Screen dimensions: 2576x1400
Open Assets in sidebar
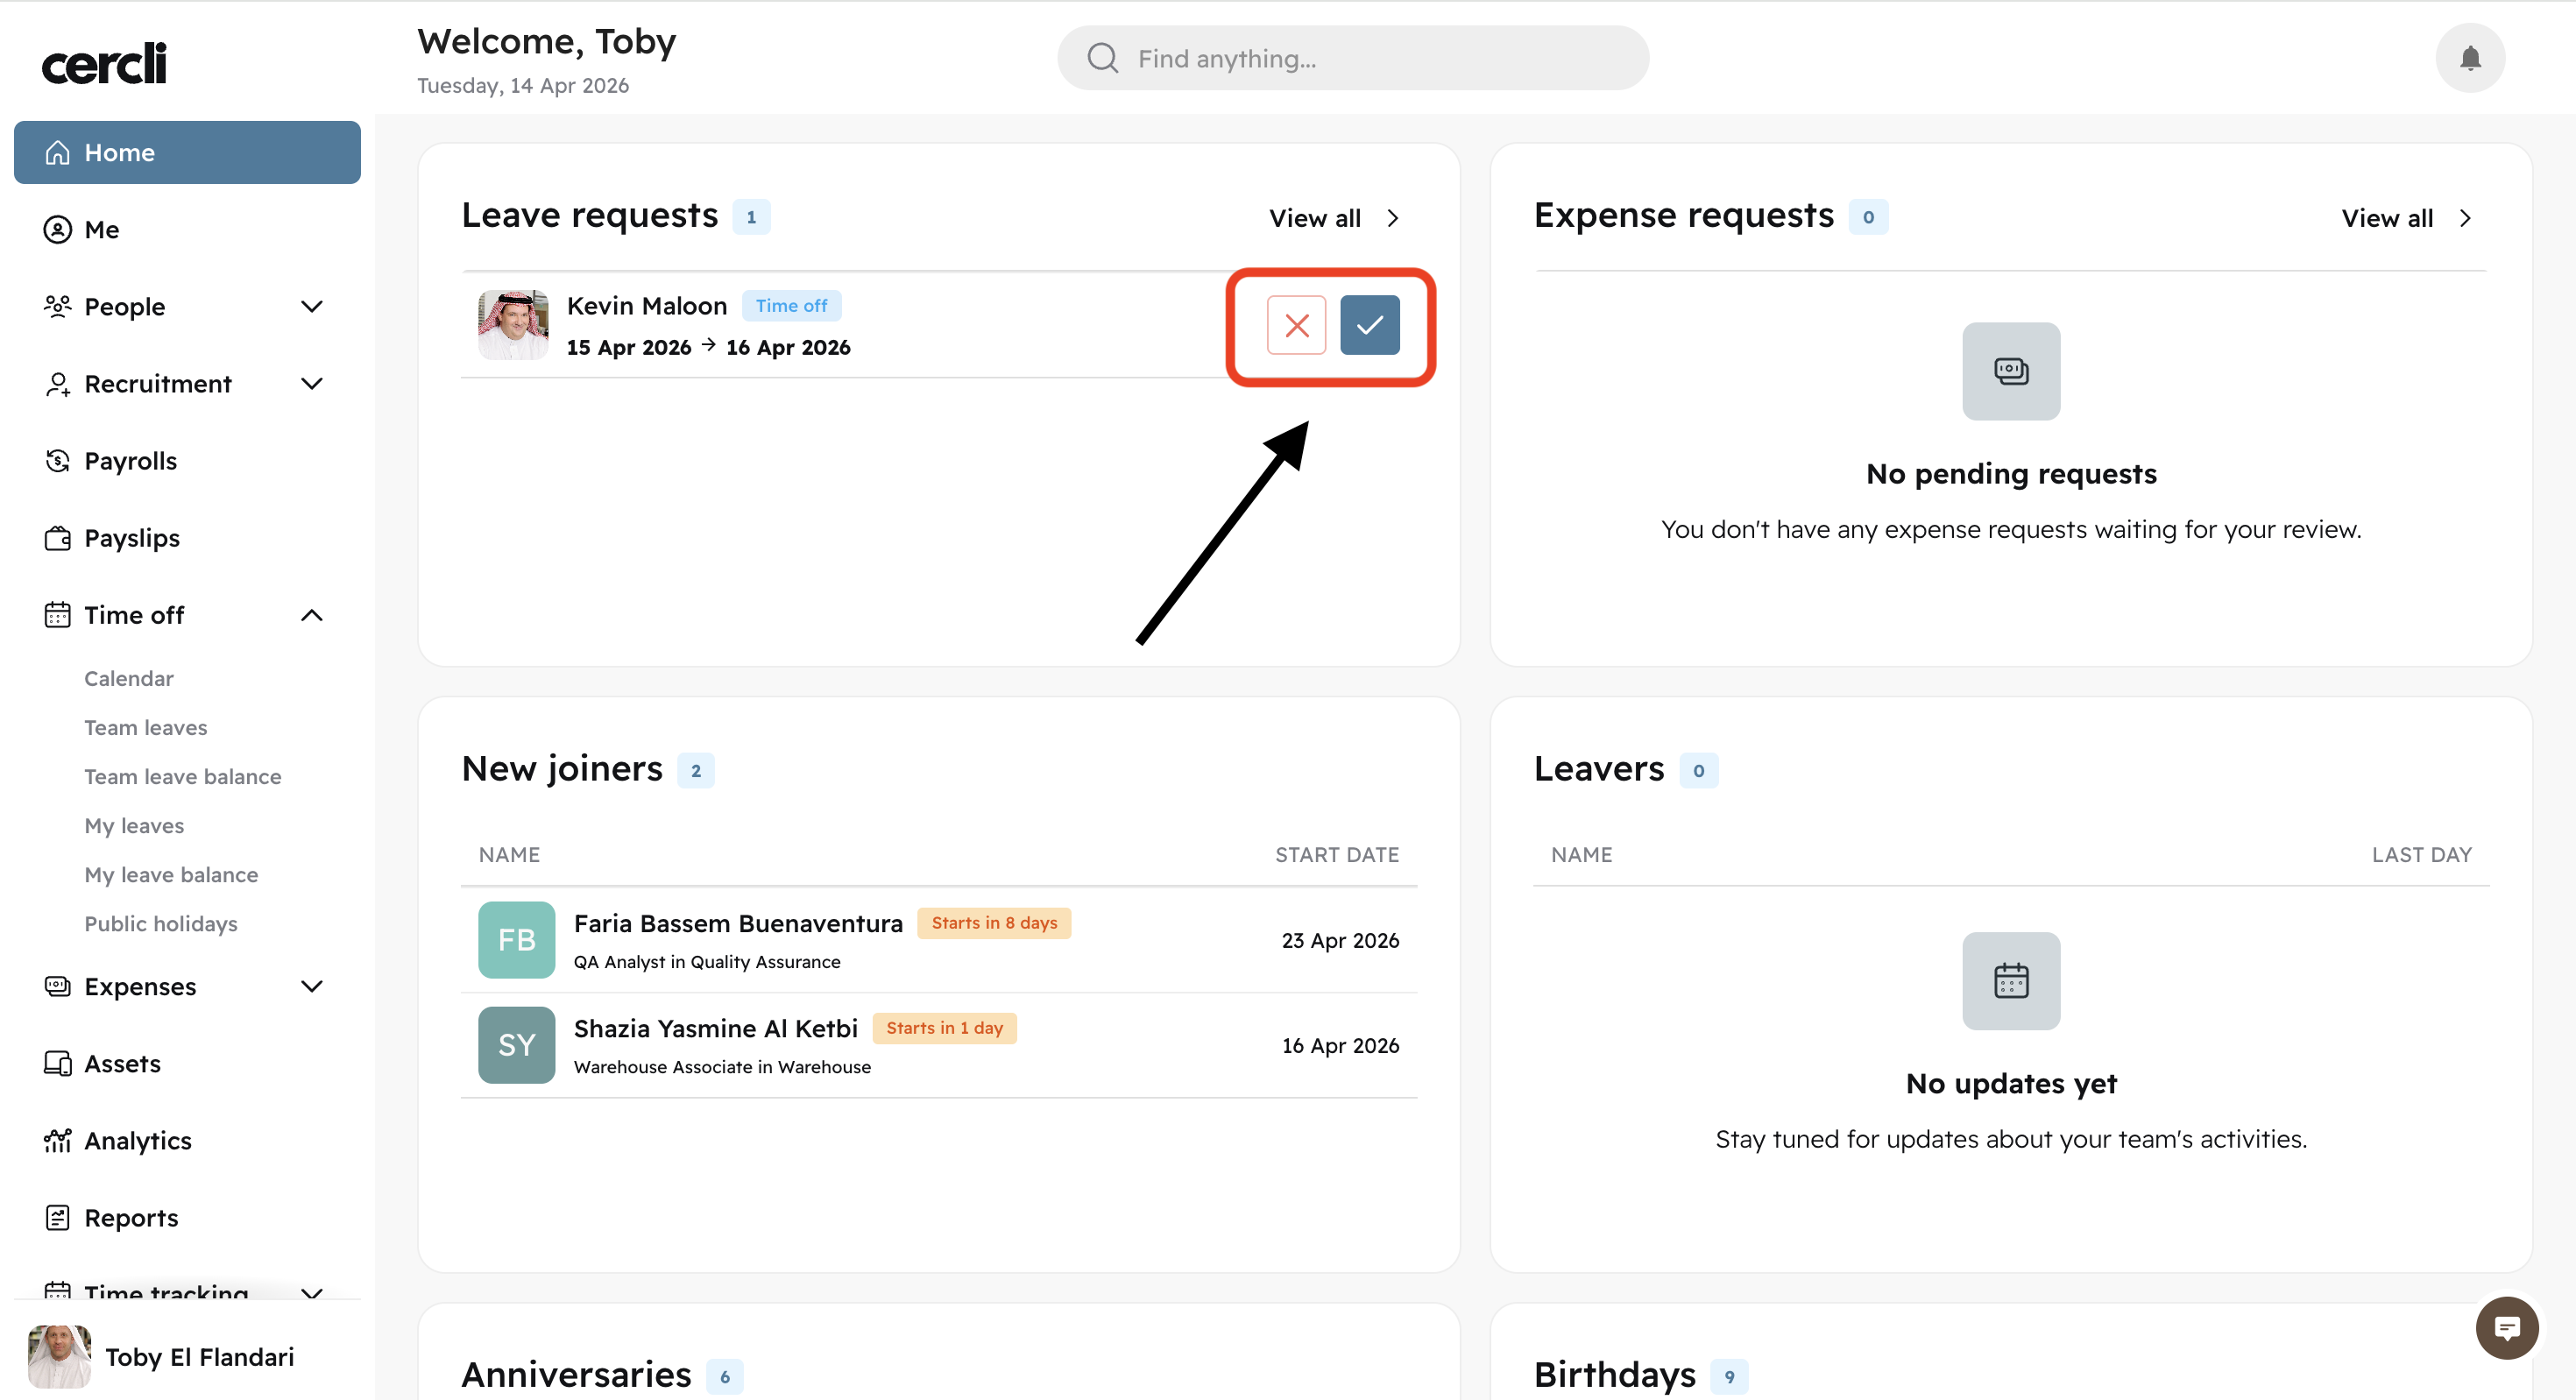coord(122,1064)
